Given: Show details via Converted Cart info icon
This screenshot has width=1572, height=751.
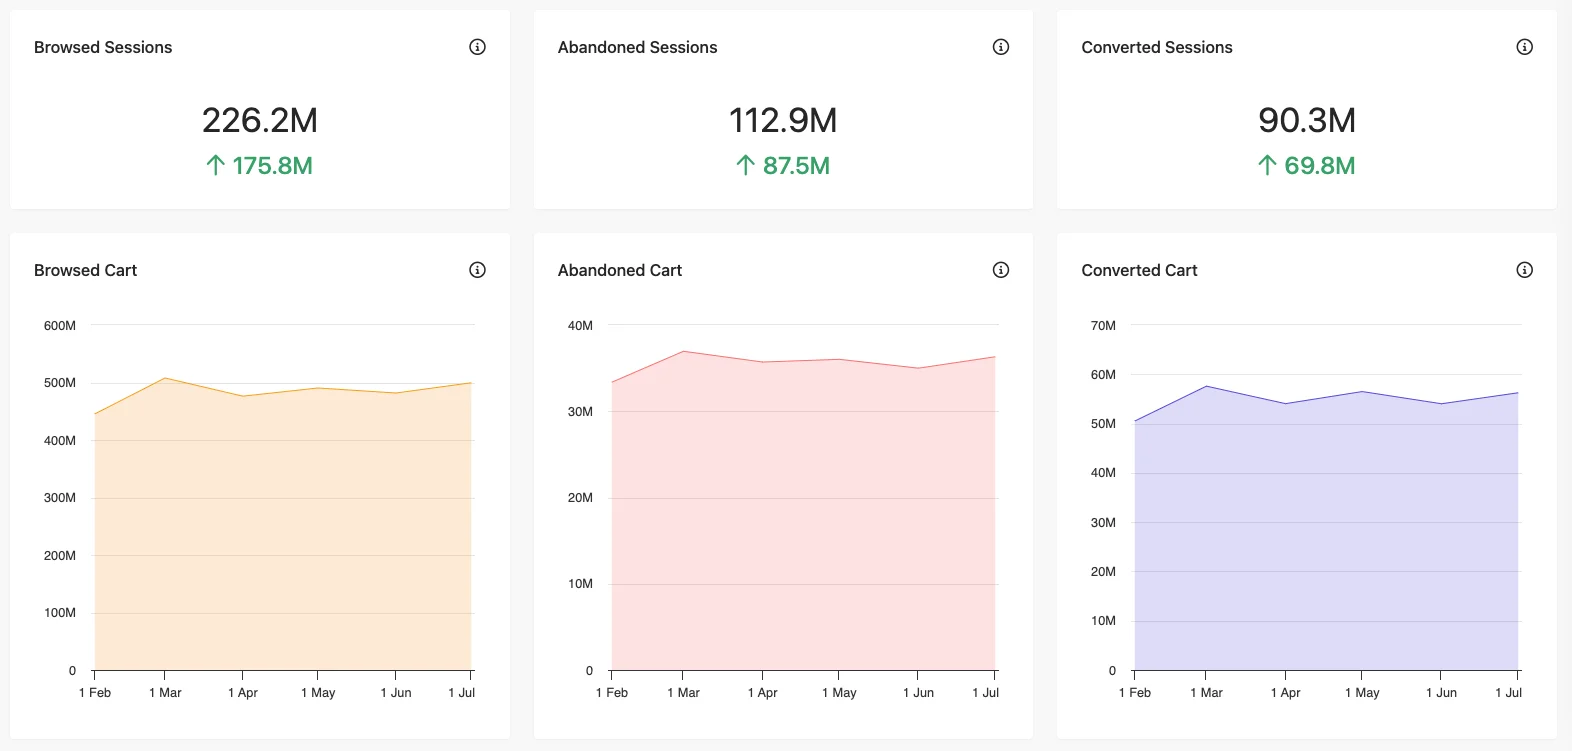Looking at the screenshot, I should (1524, 270).
